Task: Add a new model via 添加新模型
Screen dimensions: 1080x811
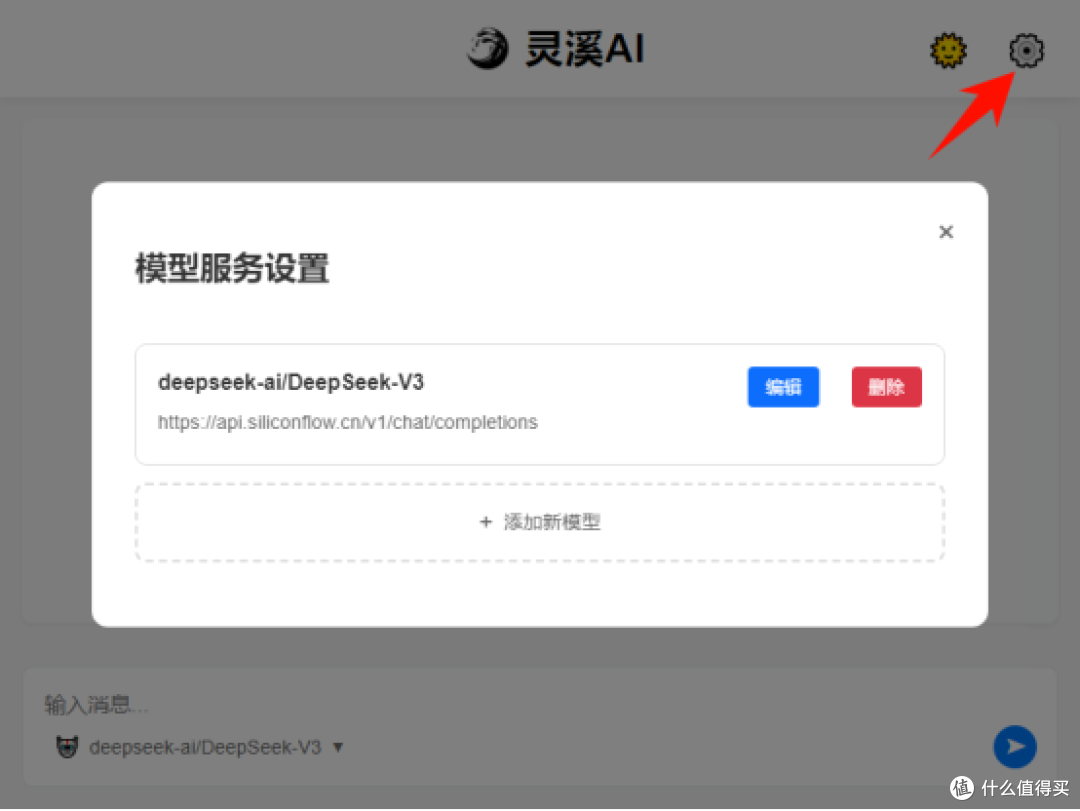Action: pos(540,522)
